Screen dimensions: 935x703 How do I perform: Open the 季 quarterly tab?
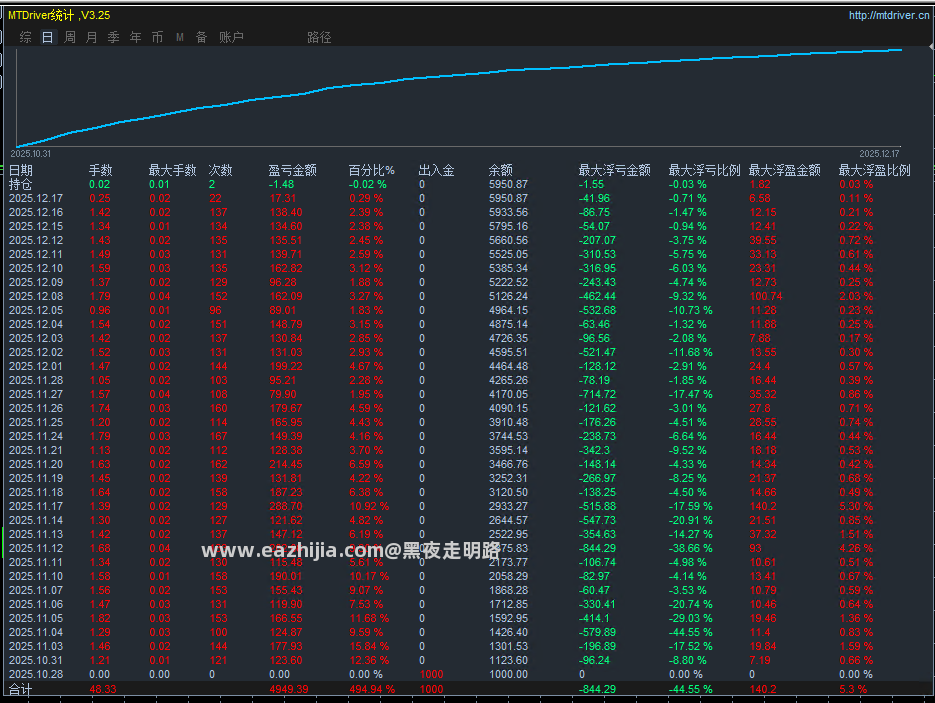[113, 37]
